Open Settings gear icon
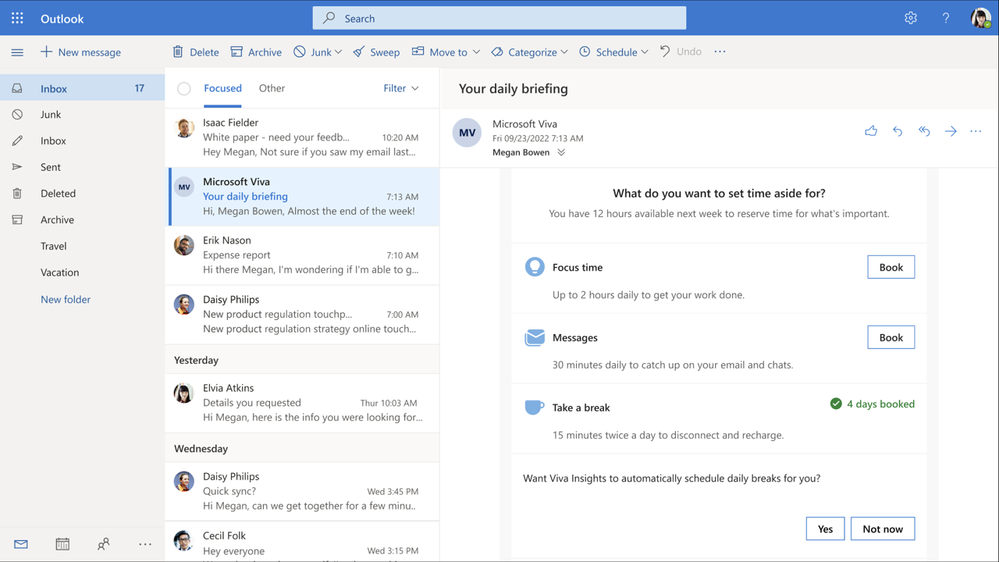This screenshot has width=999, height=562. pyautogui.click(x=910, y=18)
